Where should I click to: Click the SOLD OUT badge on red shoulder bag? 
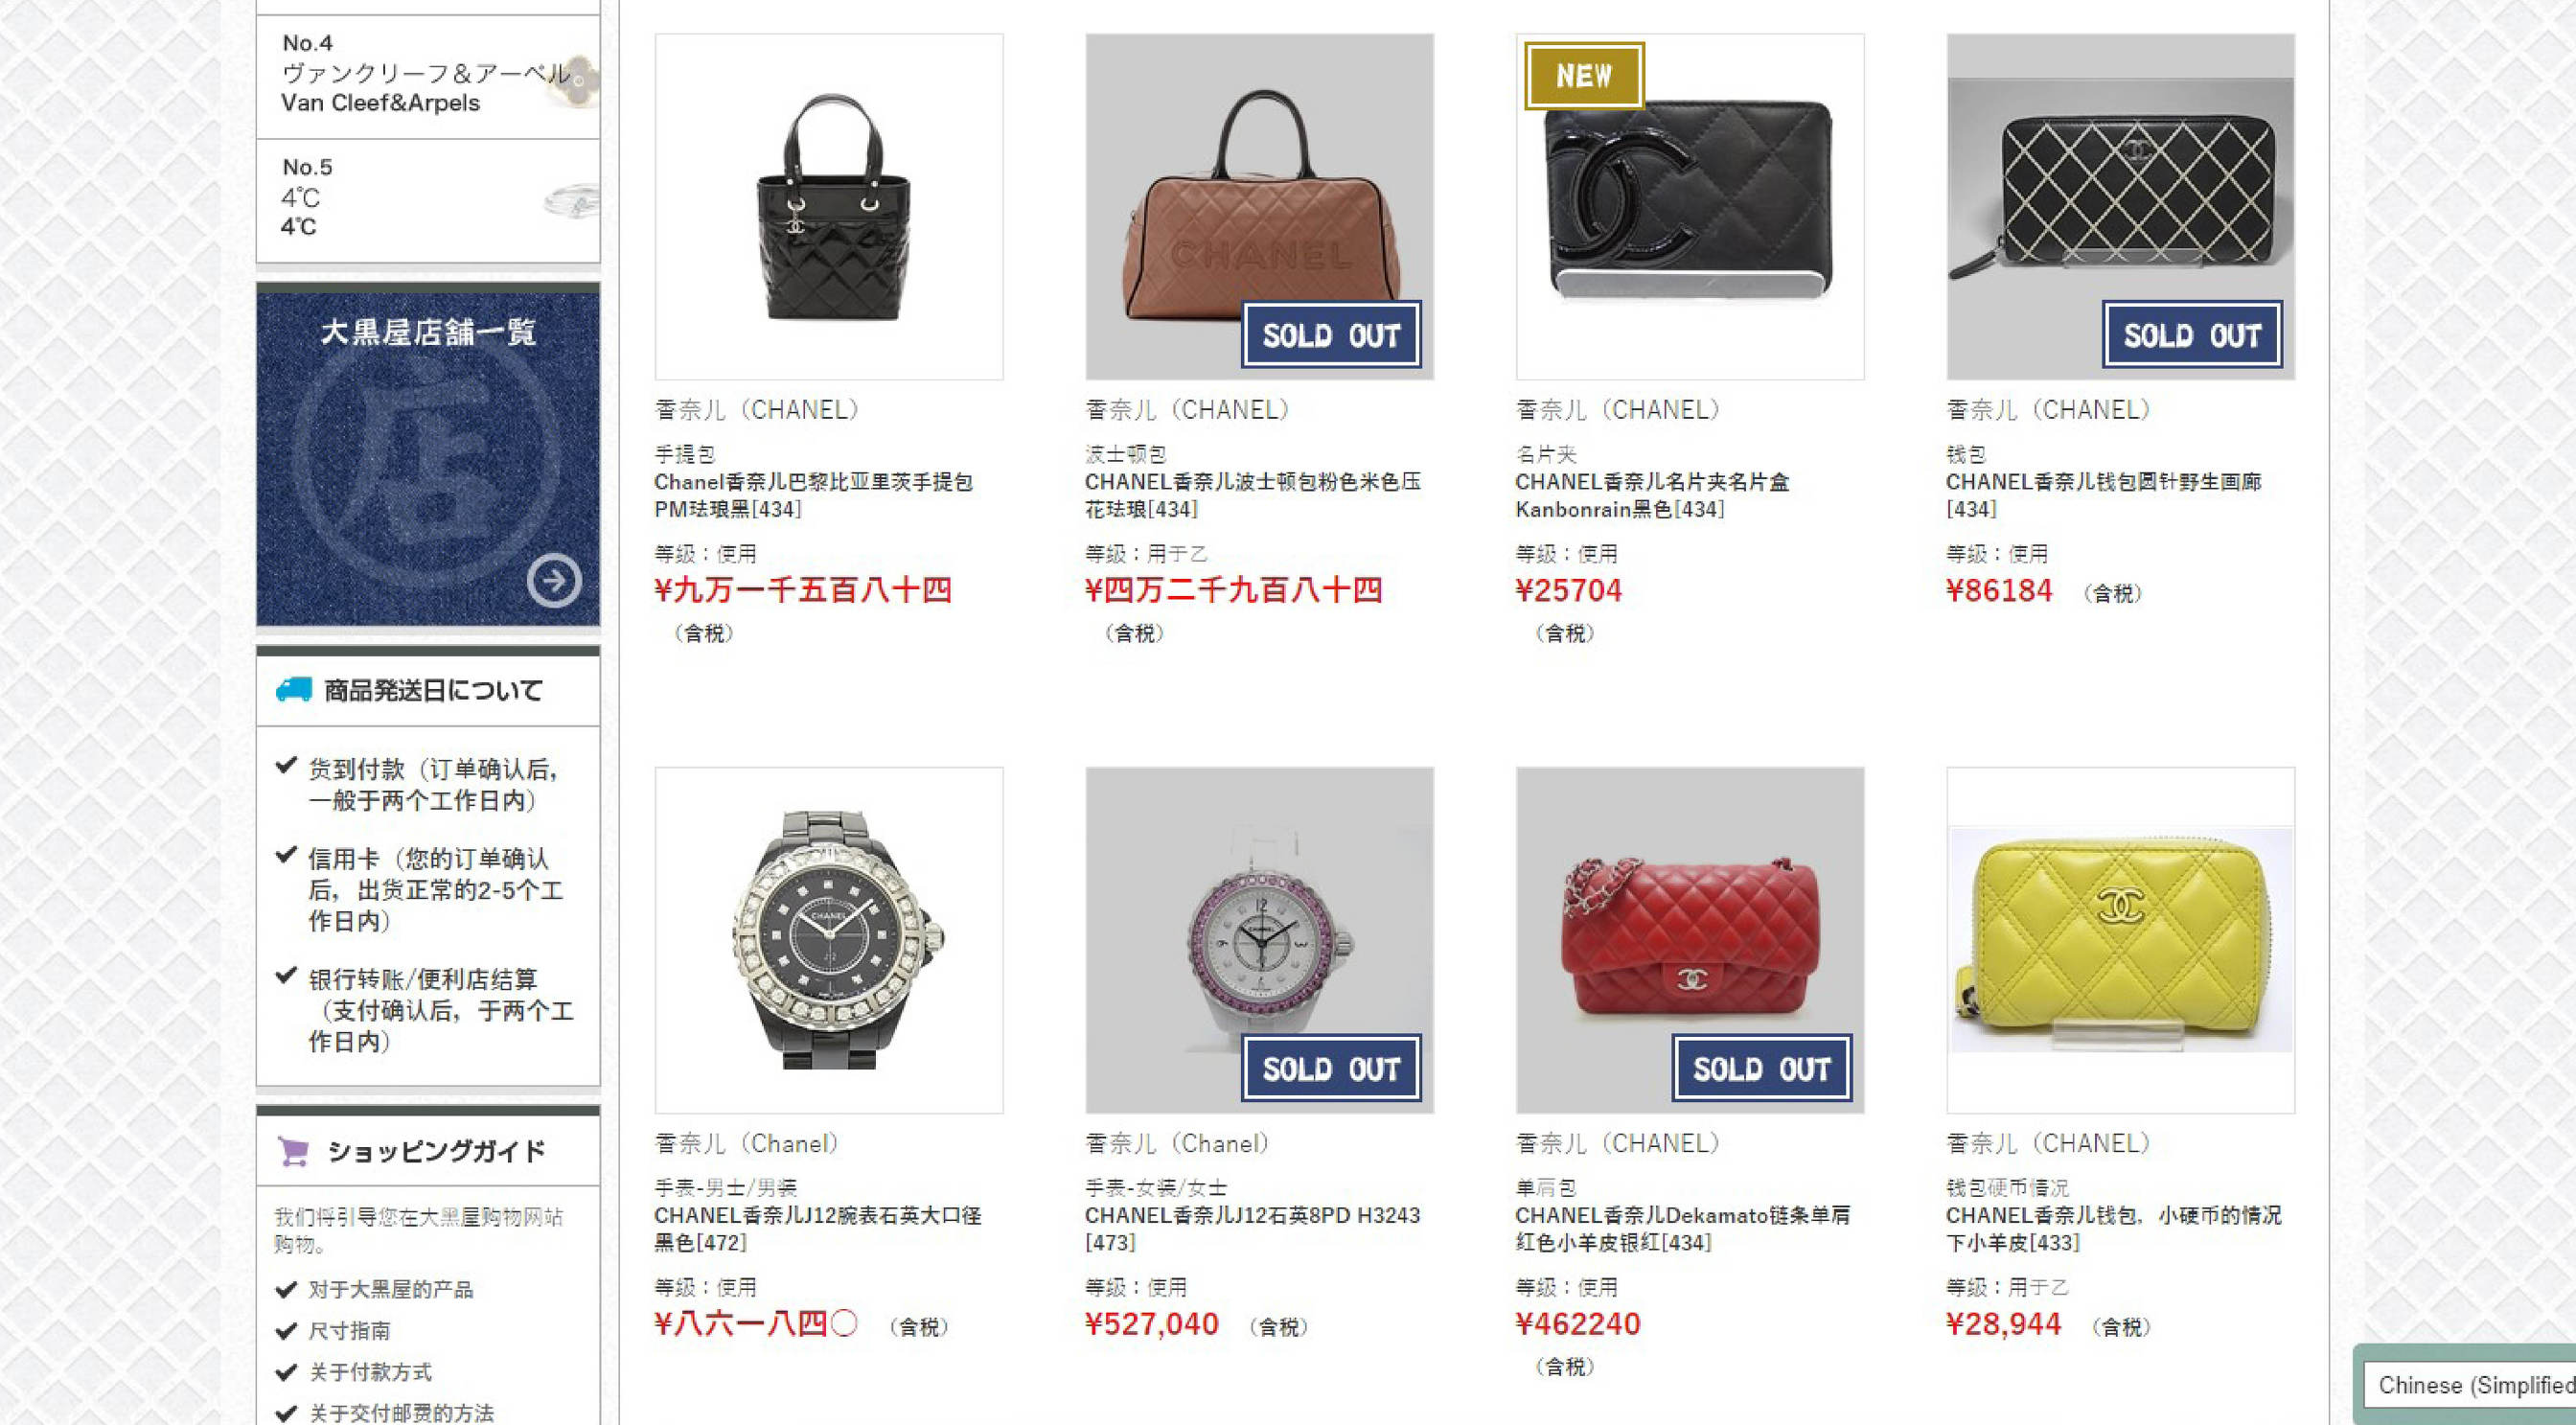click(1761, 1068)
